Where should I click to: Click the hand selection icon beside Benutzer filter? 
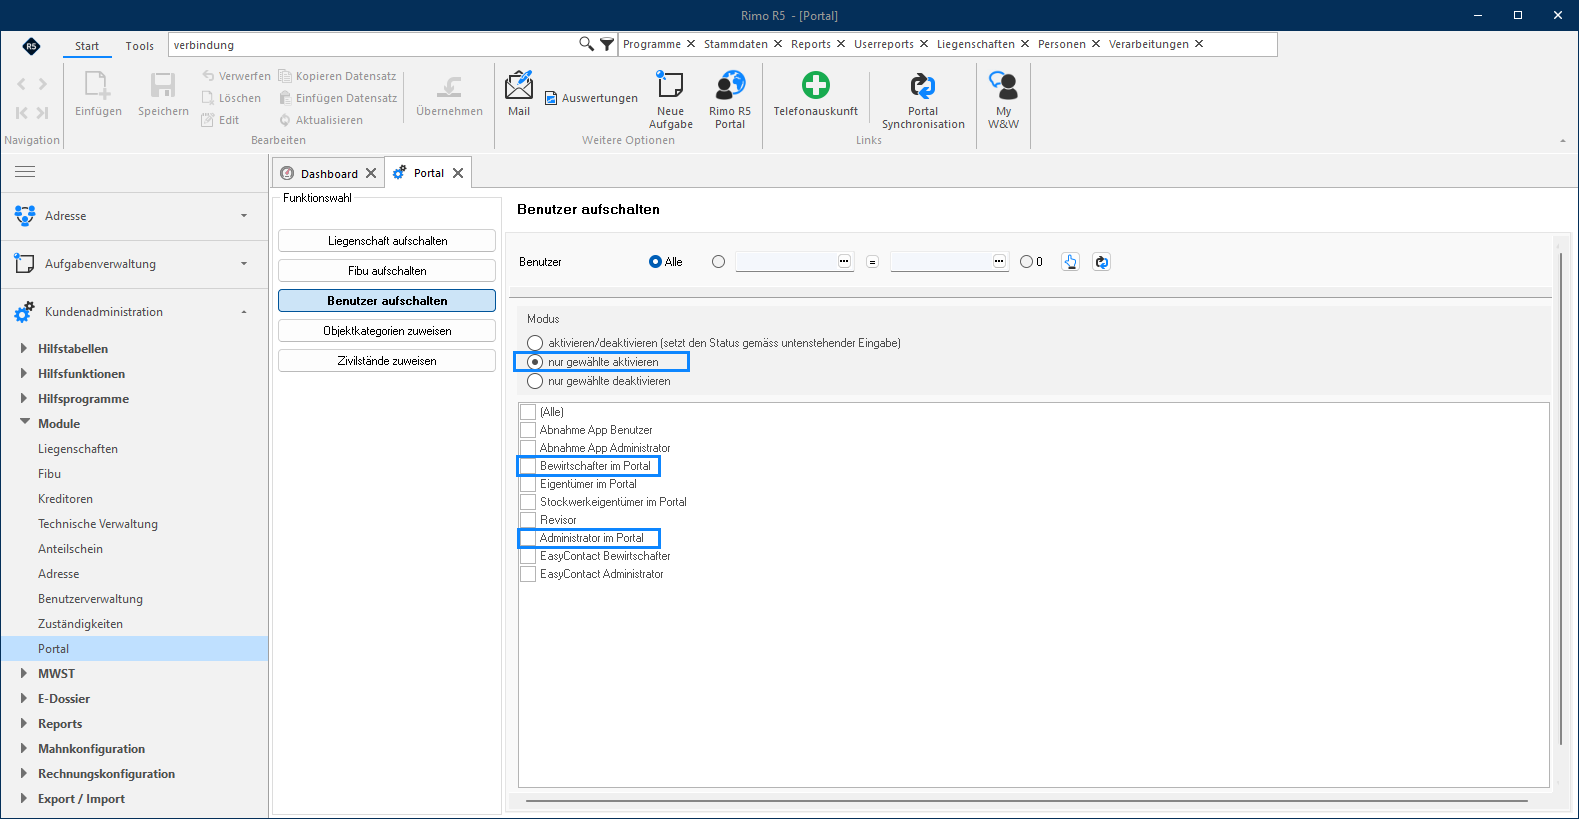[x=1070, y=262]
